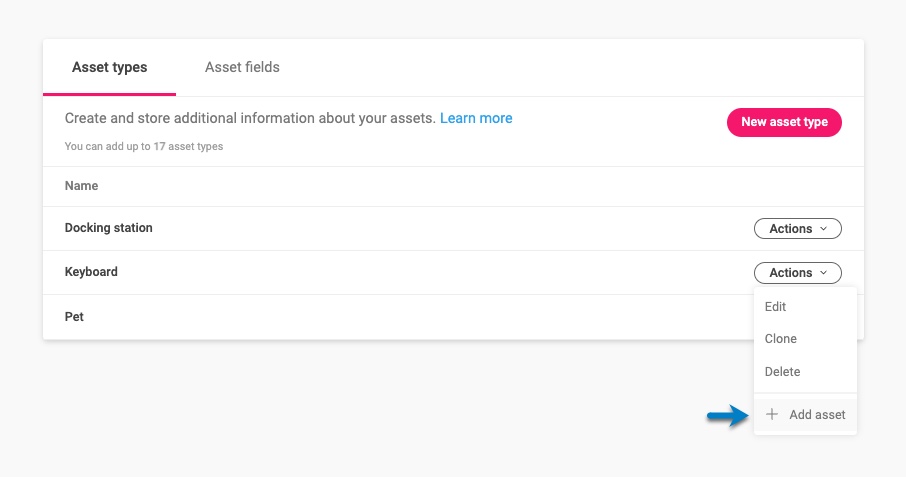Click the chevron on Keyboard's Actions button
This screenshot has width=906, height=477.
(824, 273)
